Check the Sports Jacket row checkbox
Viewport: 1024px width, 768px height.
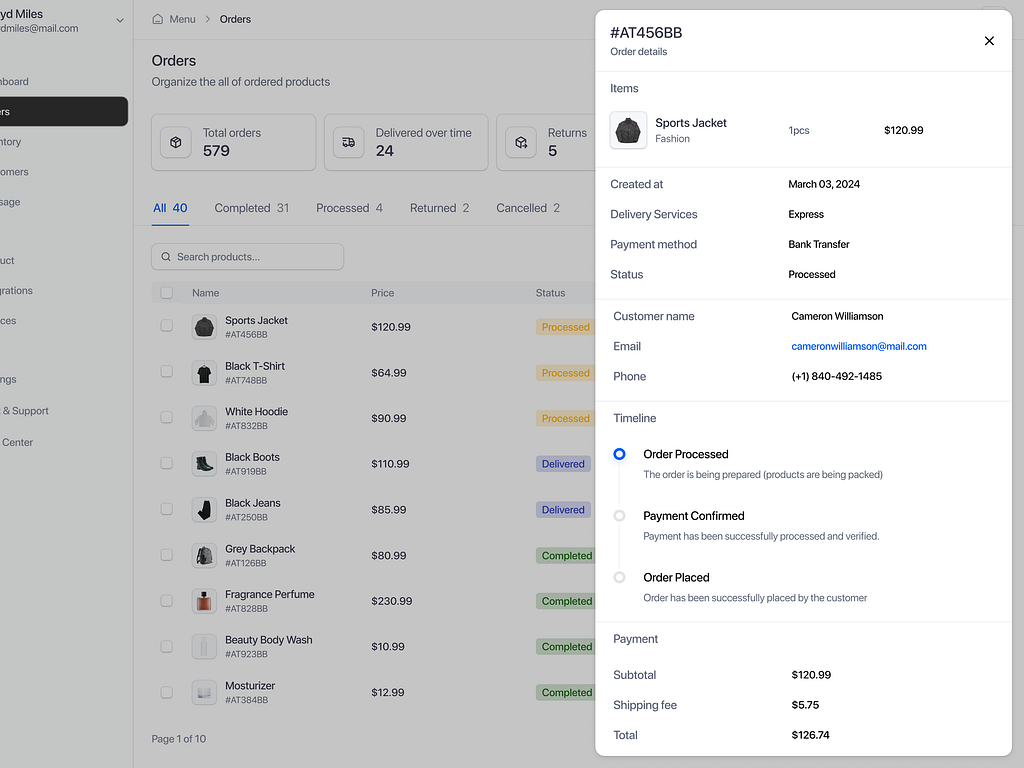point(166,326)
